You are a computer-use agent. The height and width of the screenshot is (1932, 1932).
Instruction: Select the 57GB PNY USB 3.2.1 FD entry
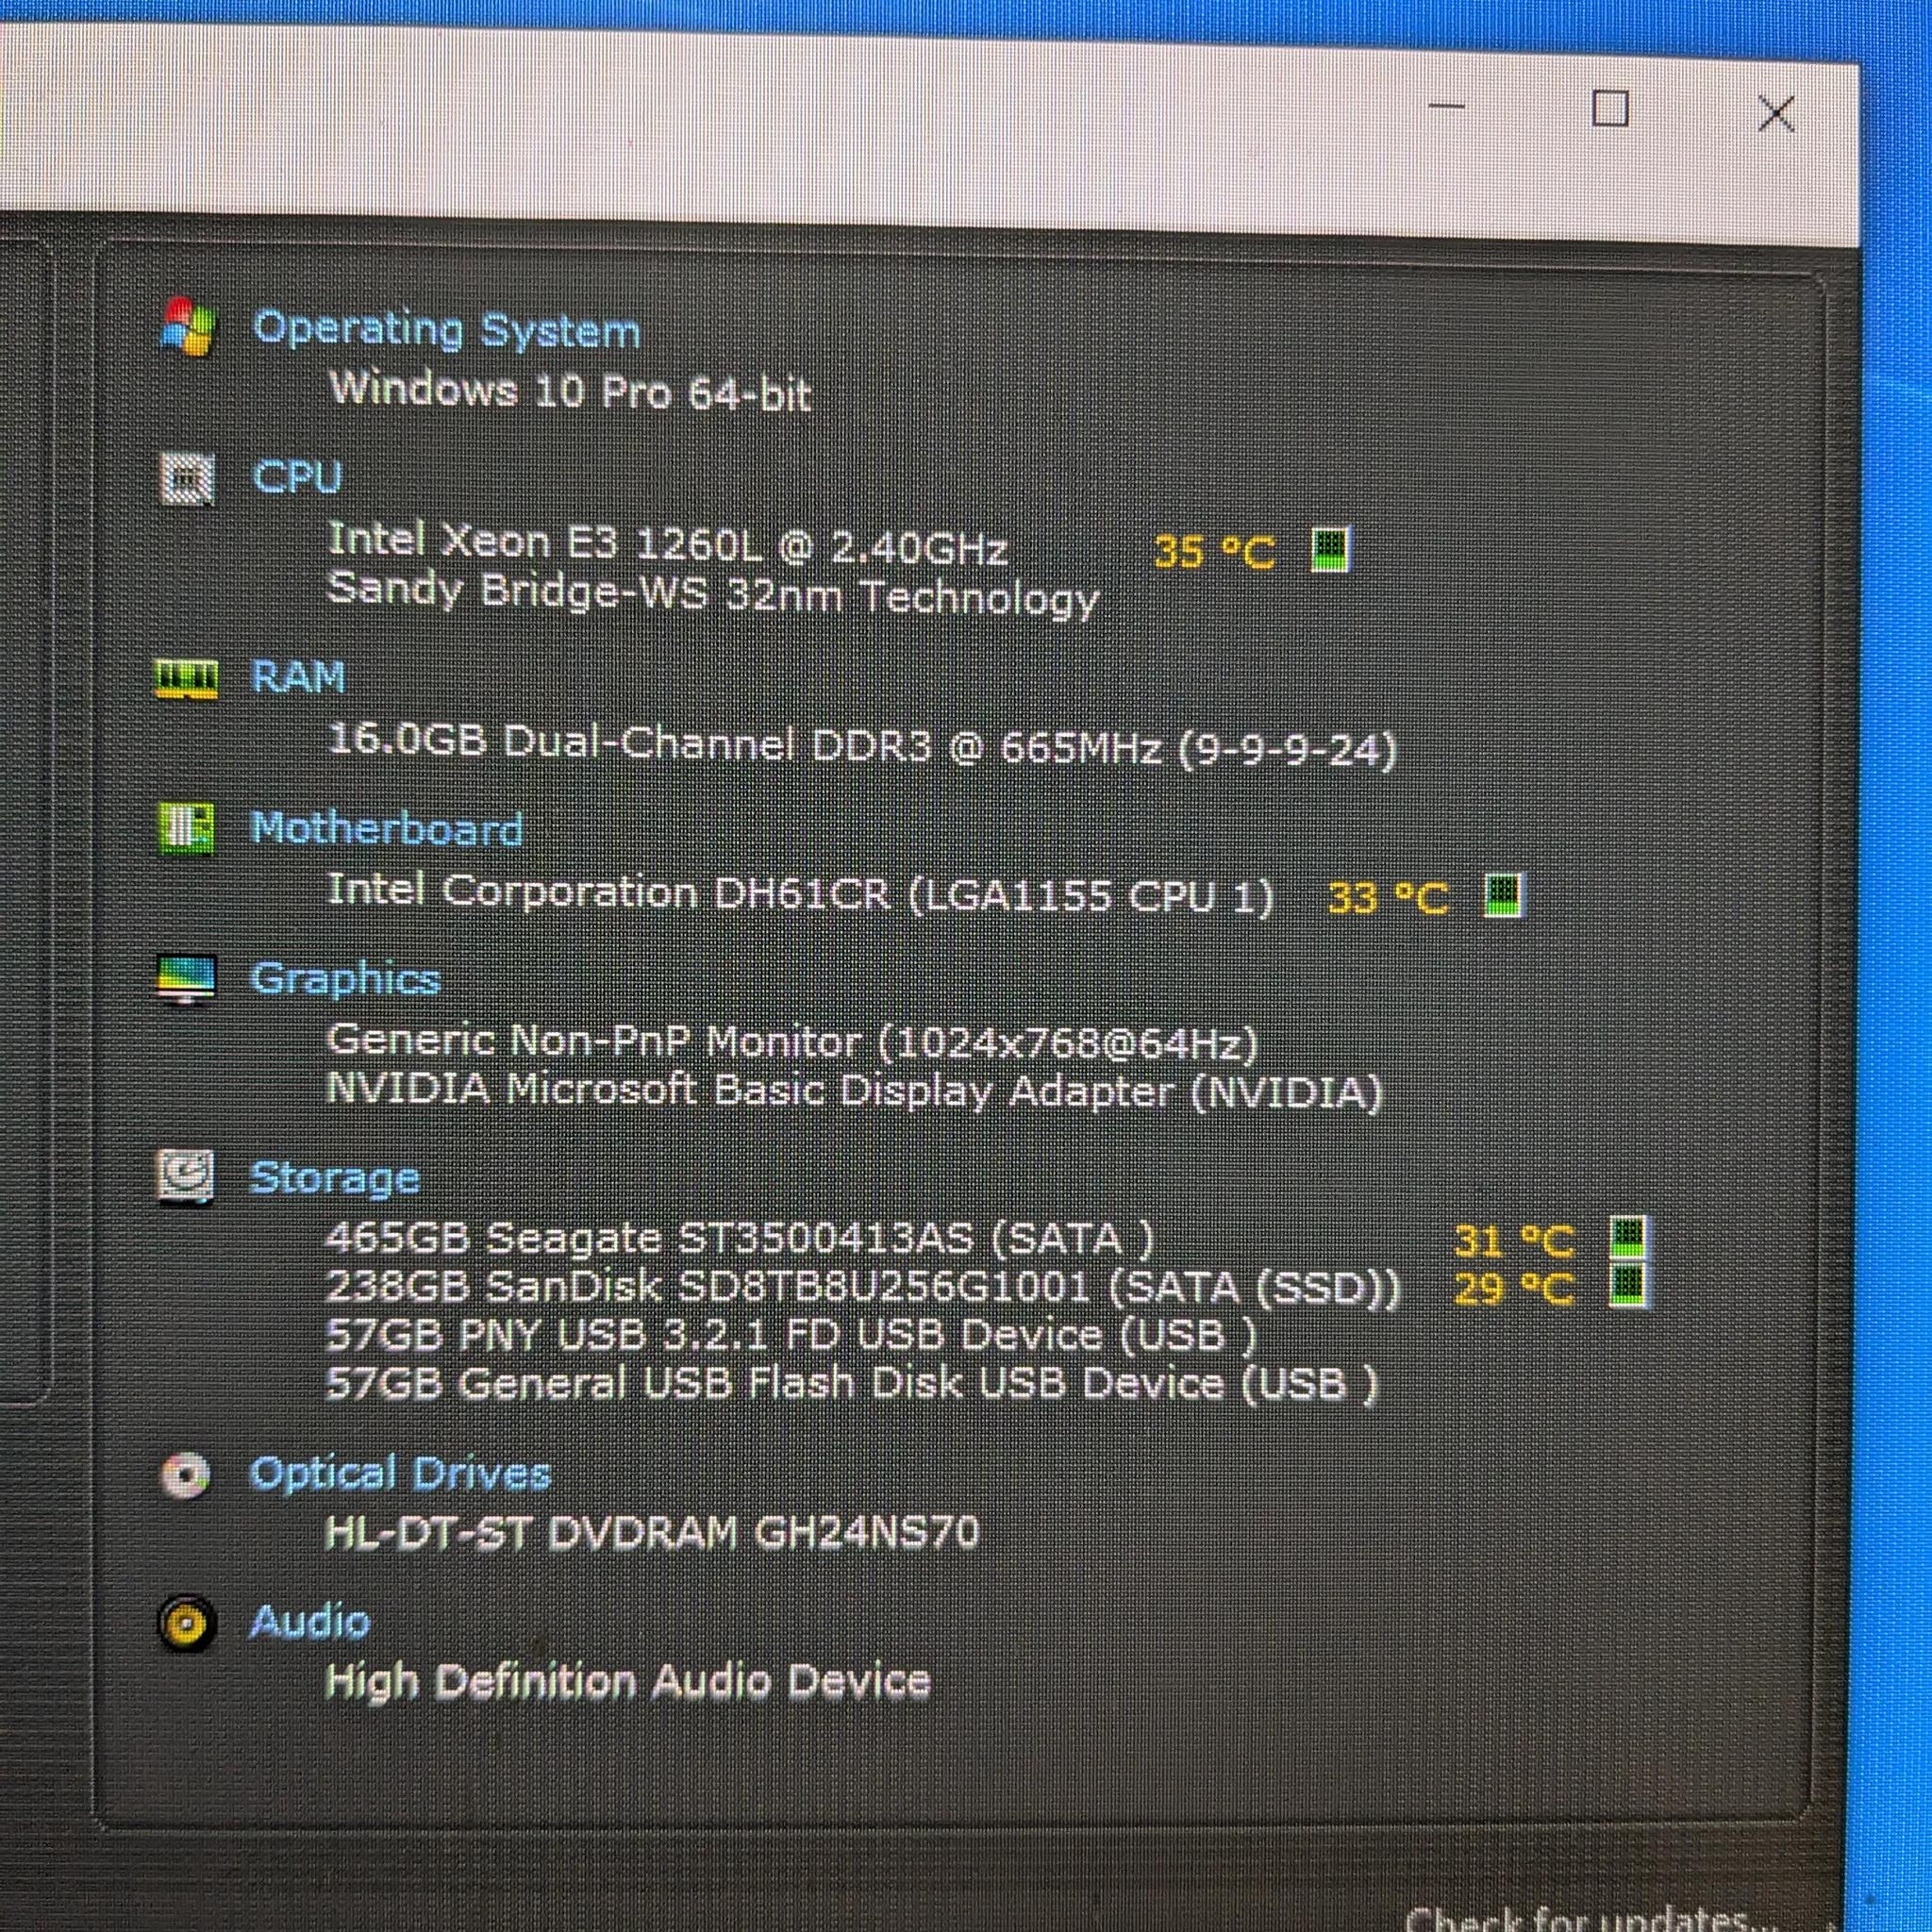pos(790,1334)
